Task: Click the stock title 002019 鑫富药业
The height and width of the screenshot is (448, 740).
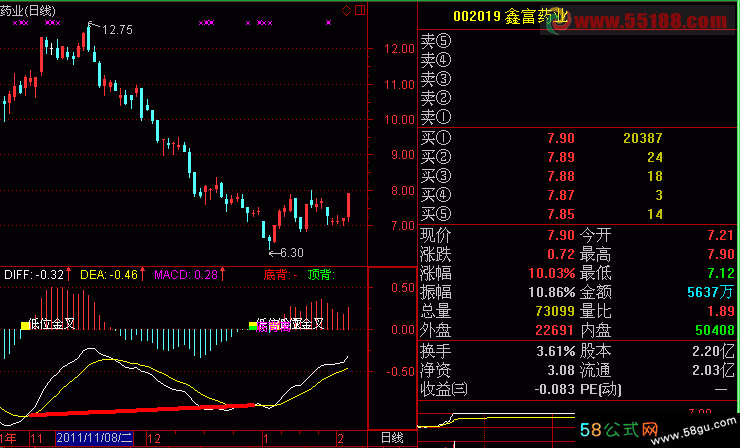Action: point(509,17)
